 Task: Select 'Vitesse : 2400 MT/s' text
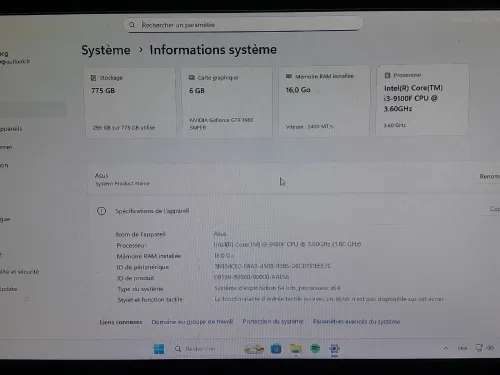pyautogui.click(x=310, y=127)
